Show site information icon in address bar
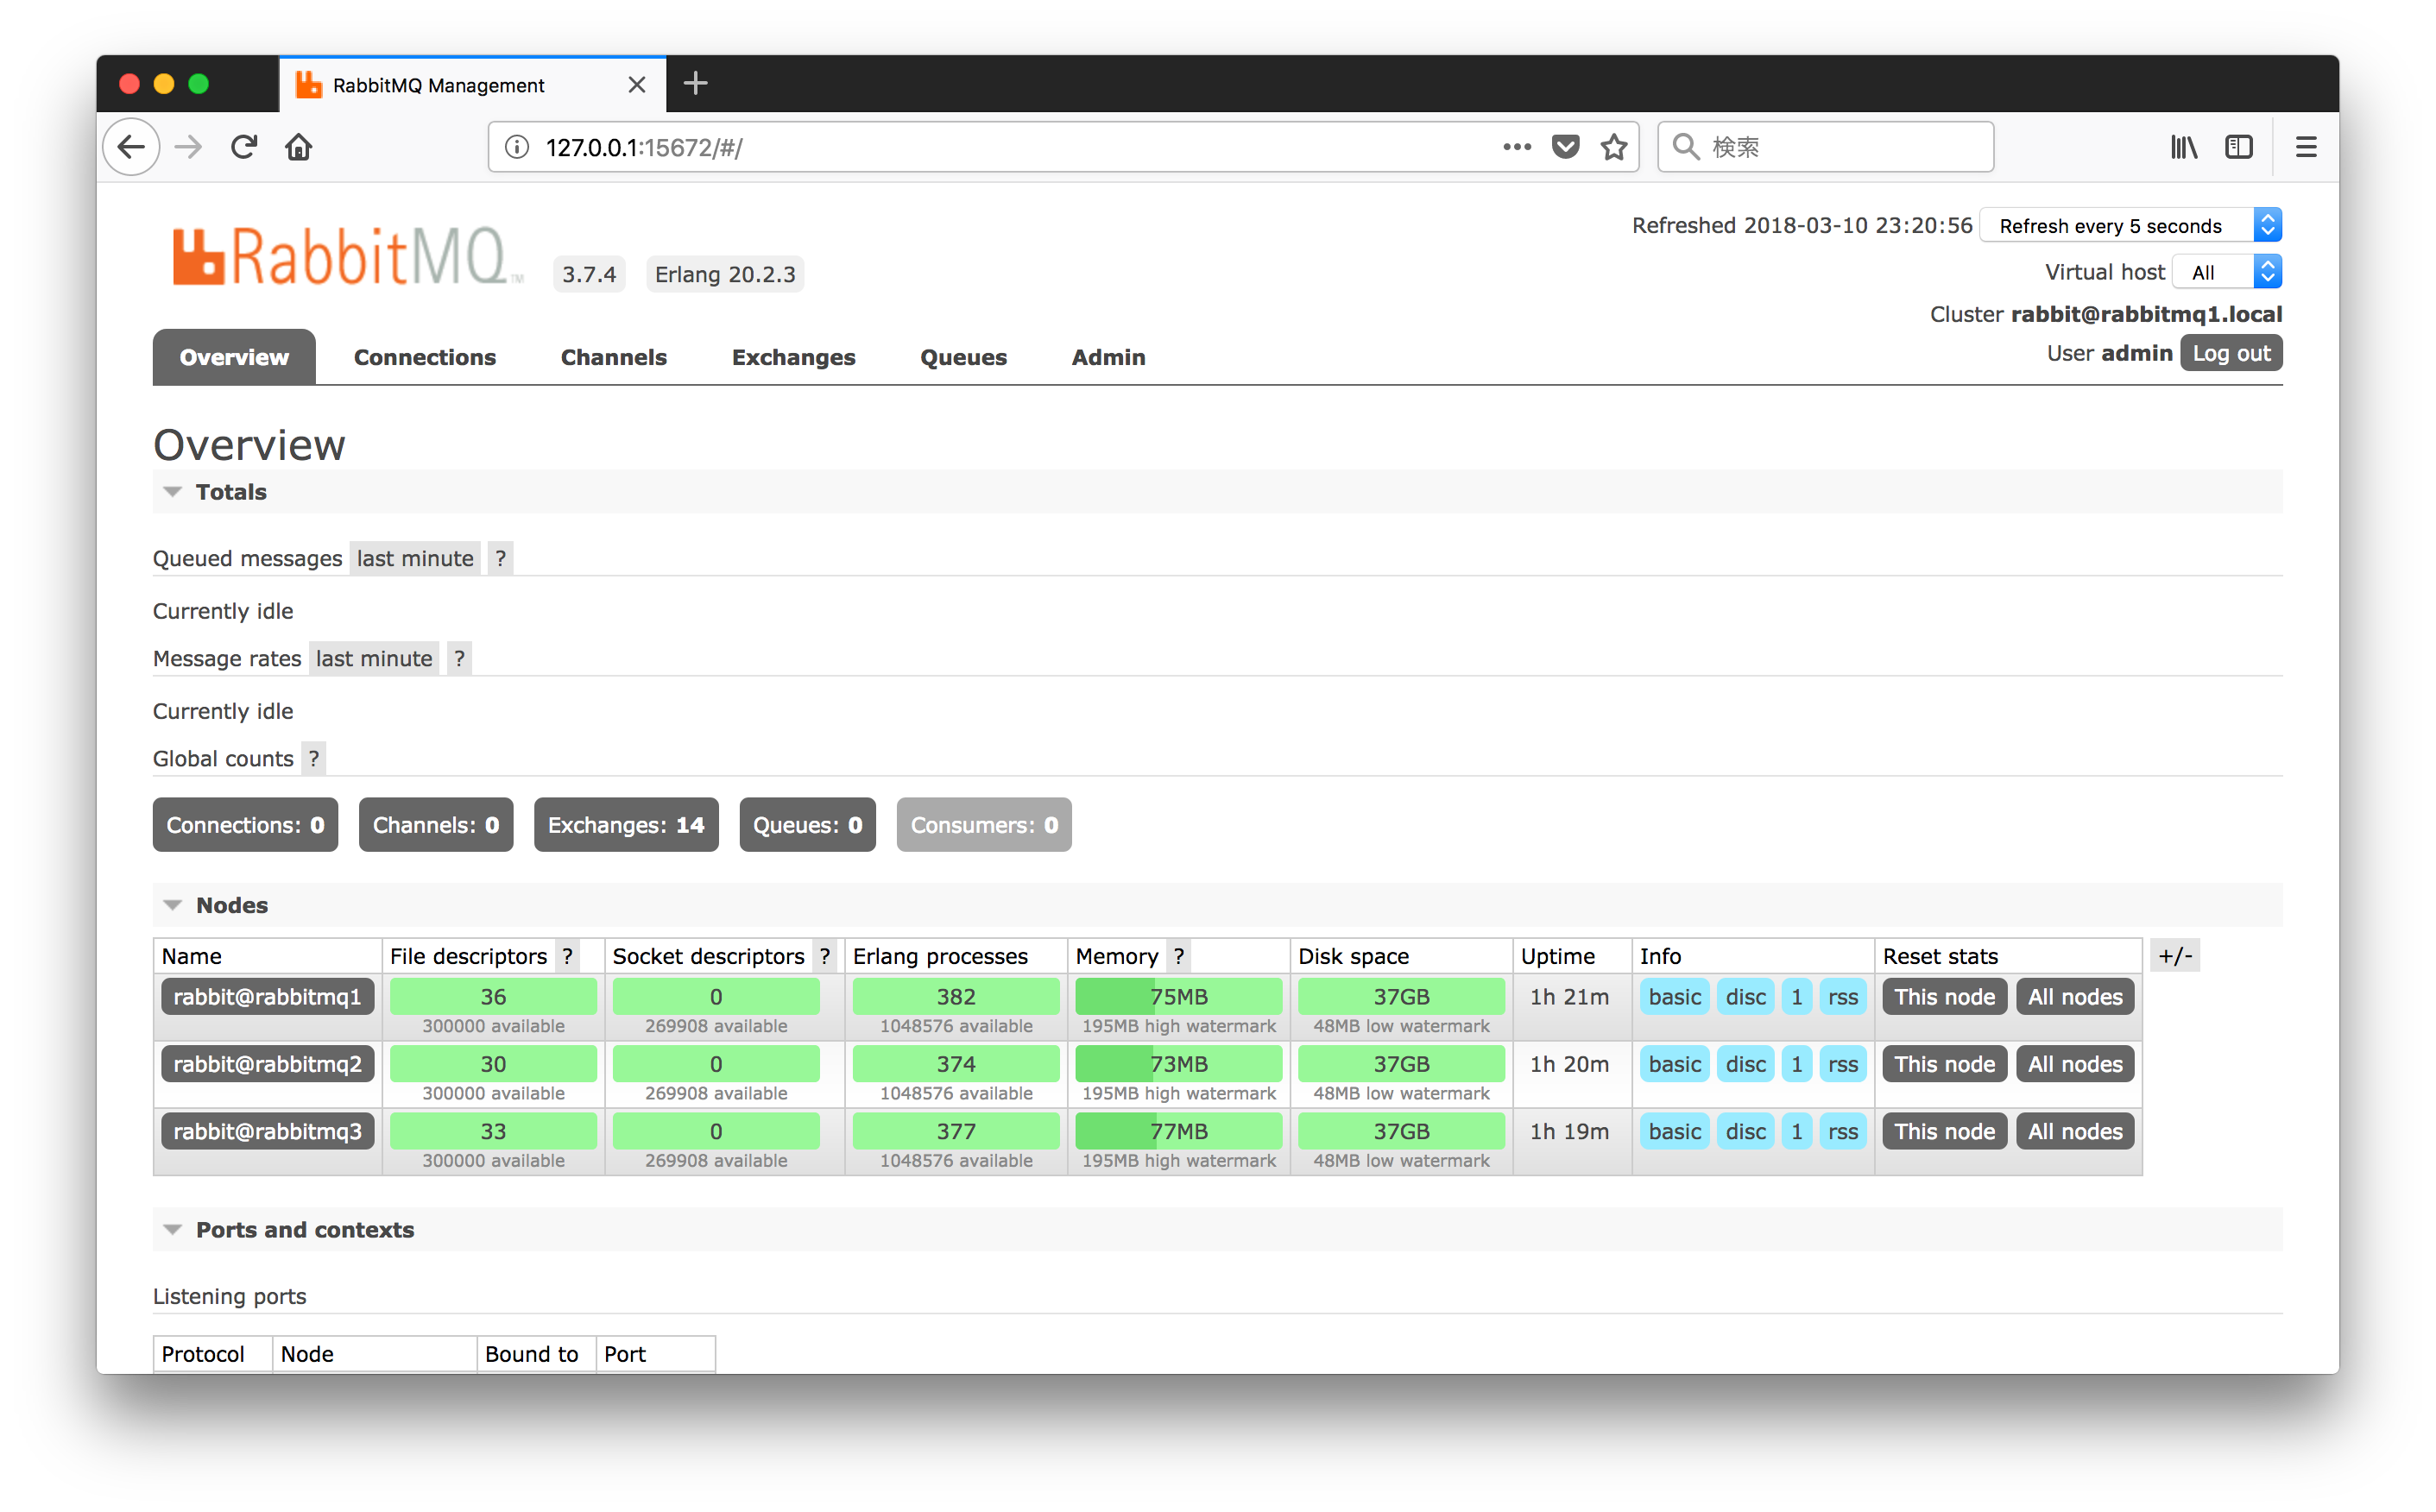Screen dimensions: 2436x1512 coord(517,147)
